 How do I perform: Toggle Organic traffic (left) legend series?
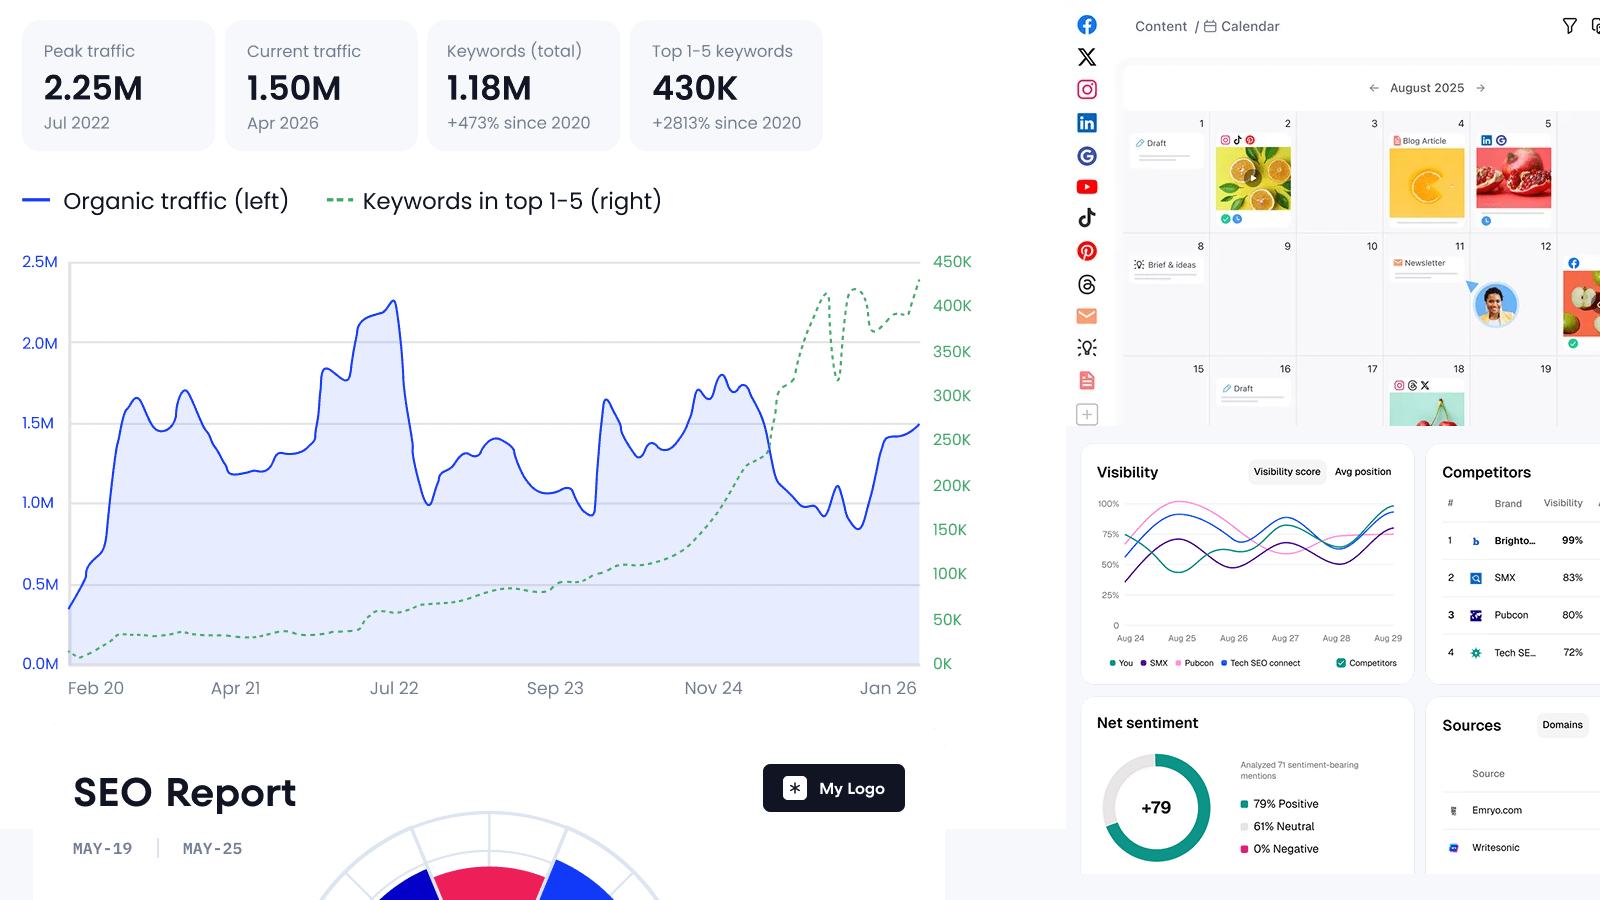155,201
